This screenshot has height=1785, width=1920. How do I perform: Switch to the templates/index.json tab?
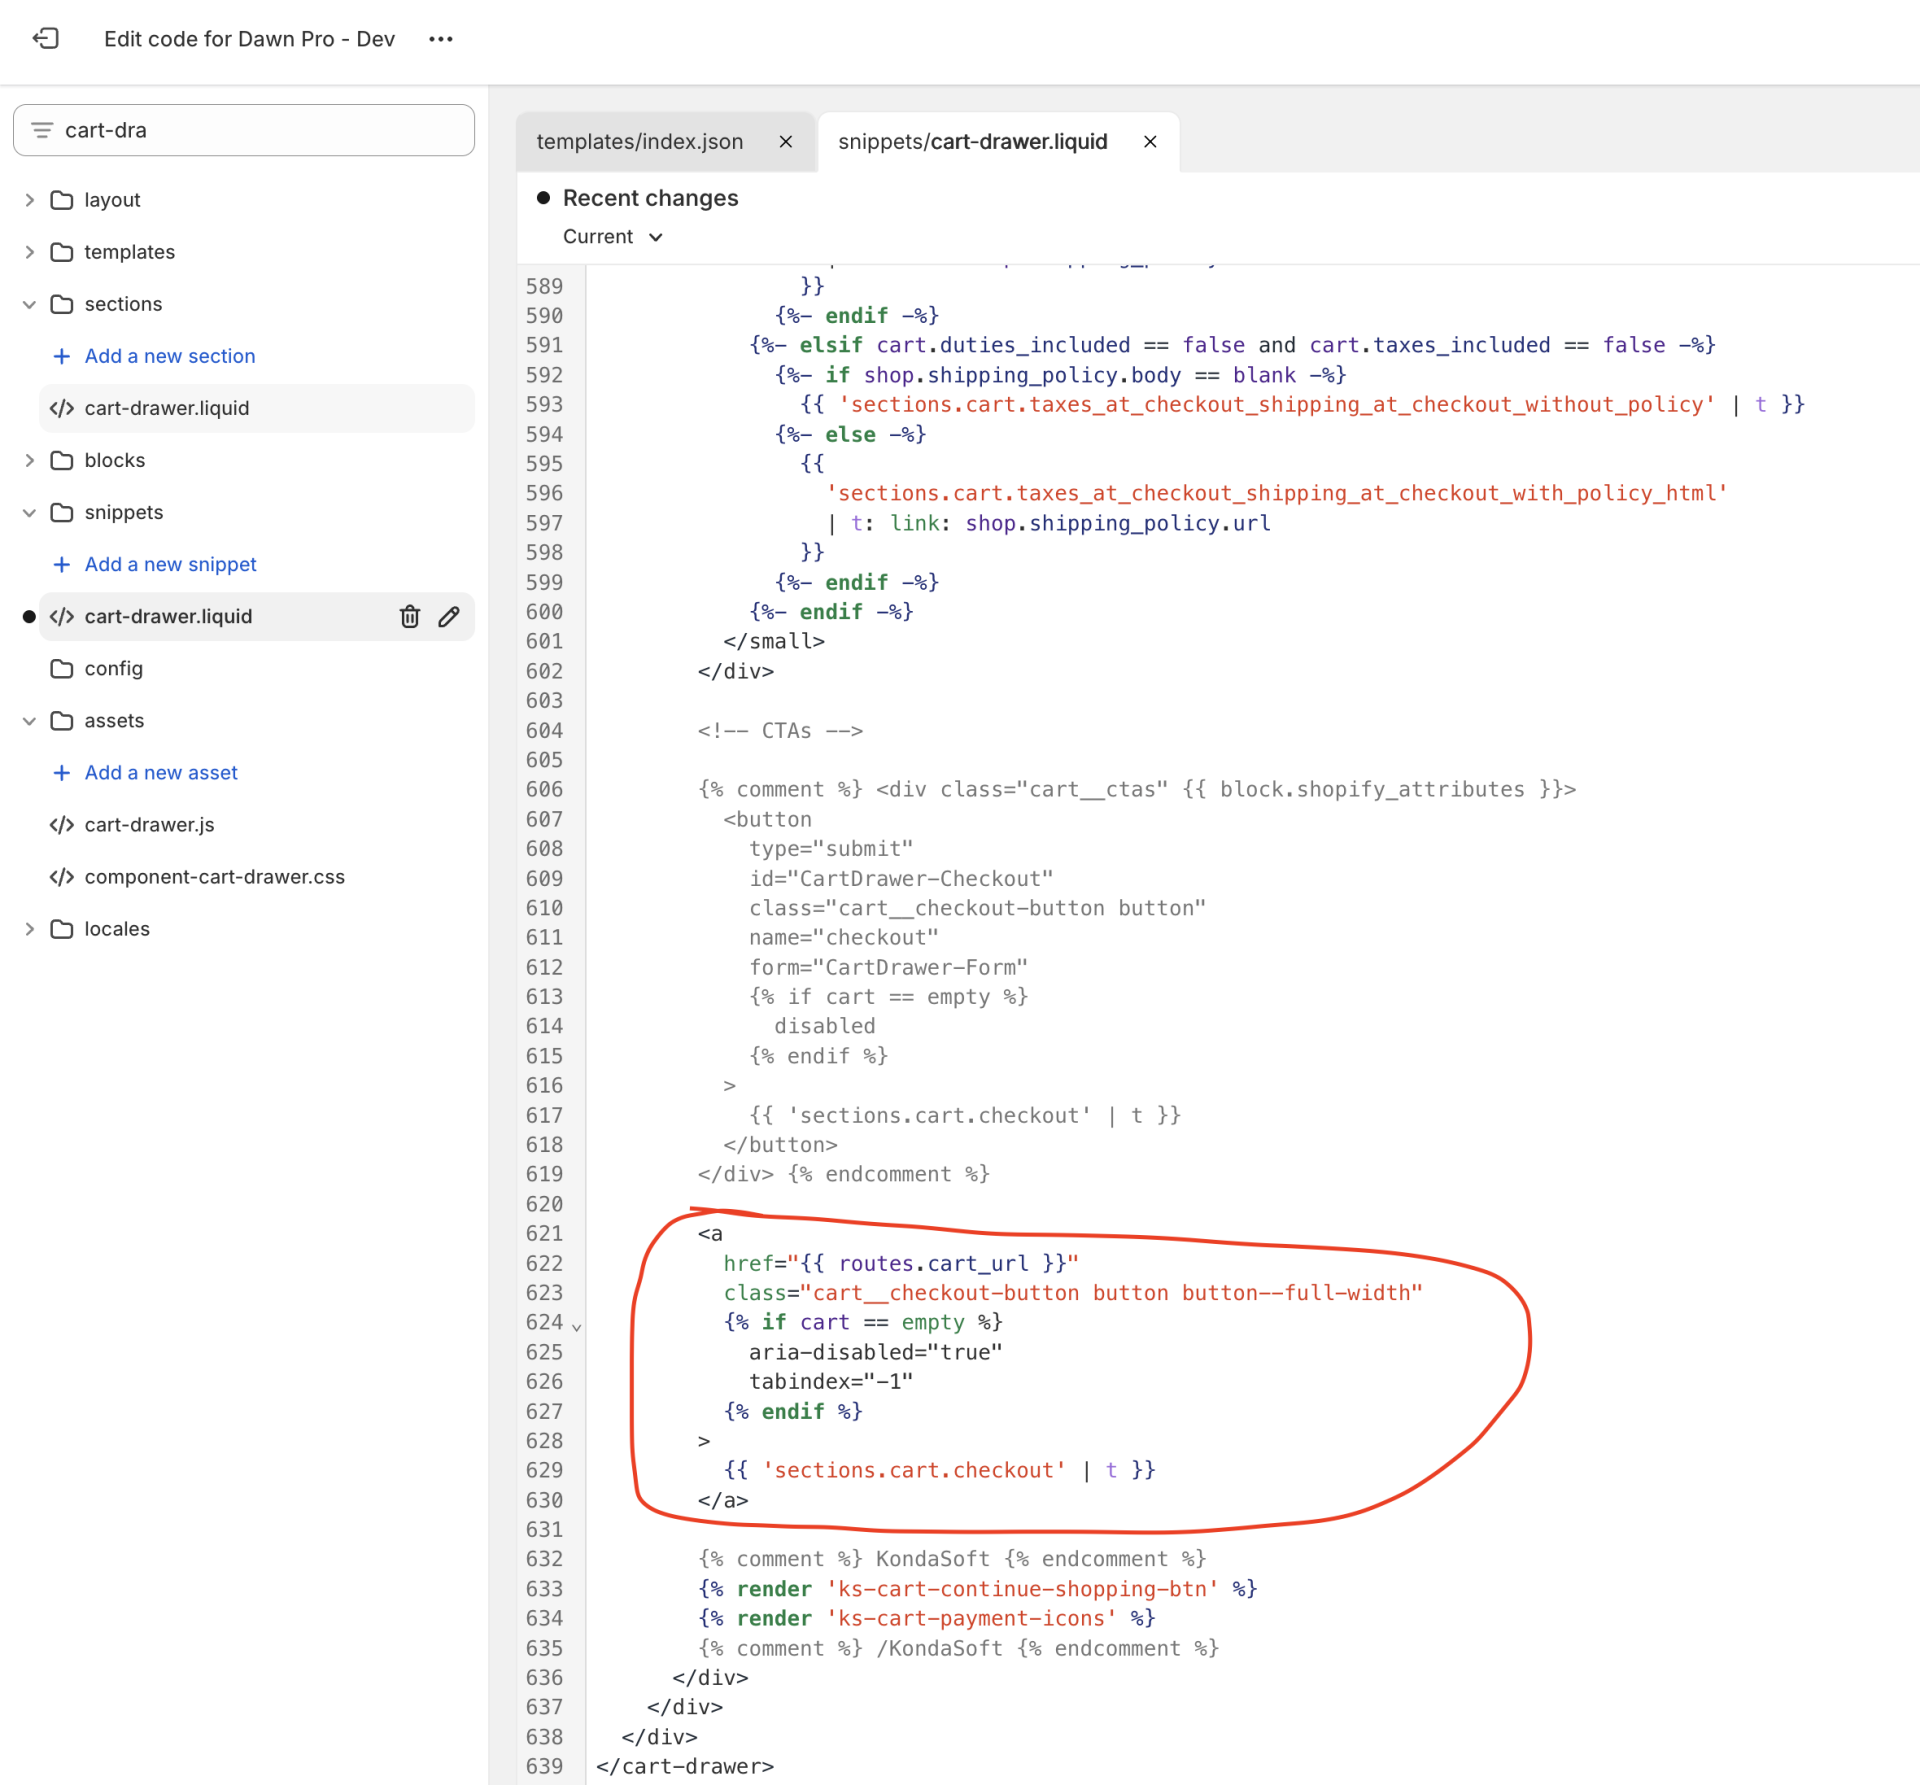coord(640,142)
